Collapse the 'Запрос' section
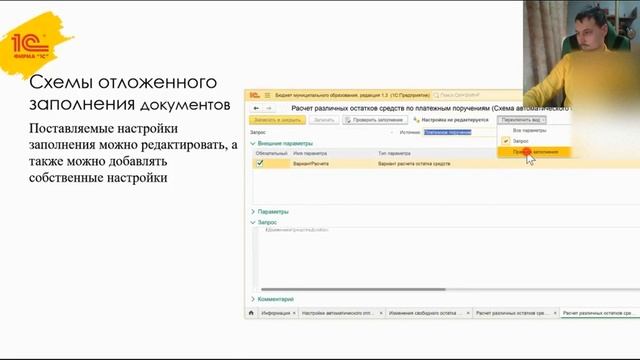Viewport: 640px width, 360px height. 264,222
